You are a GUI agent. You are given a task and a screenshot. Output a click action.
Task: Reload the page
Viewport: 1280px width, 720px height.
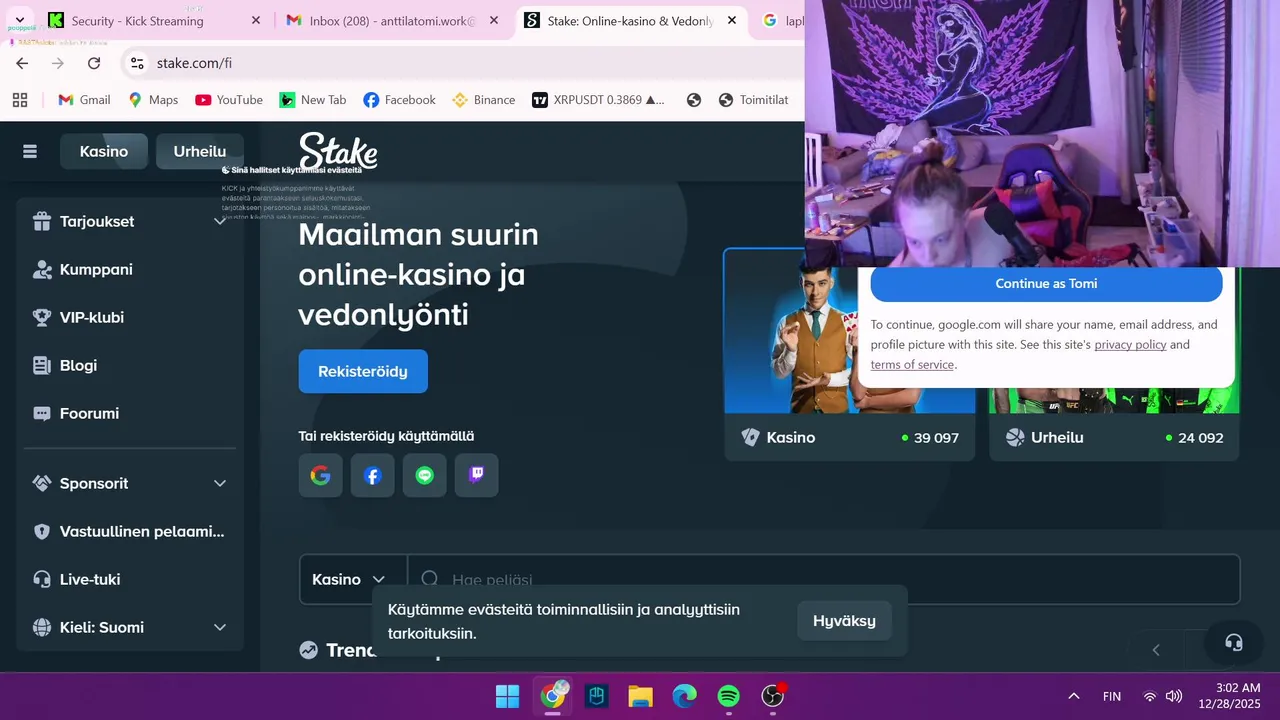click(94, 63)
